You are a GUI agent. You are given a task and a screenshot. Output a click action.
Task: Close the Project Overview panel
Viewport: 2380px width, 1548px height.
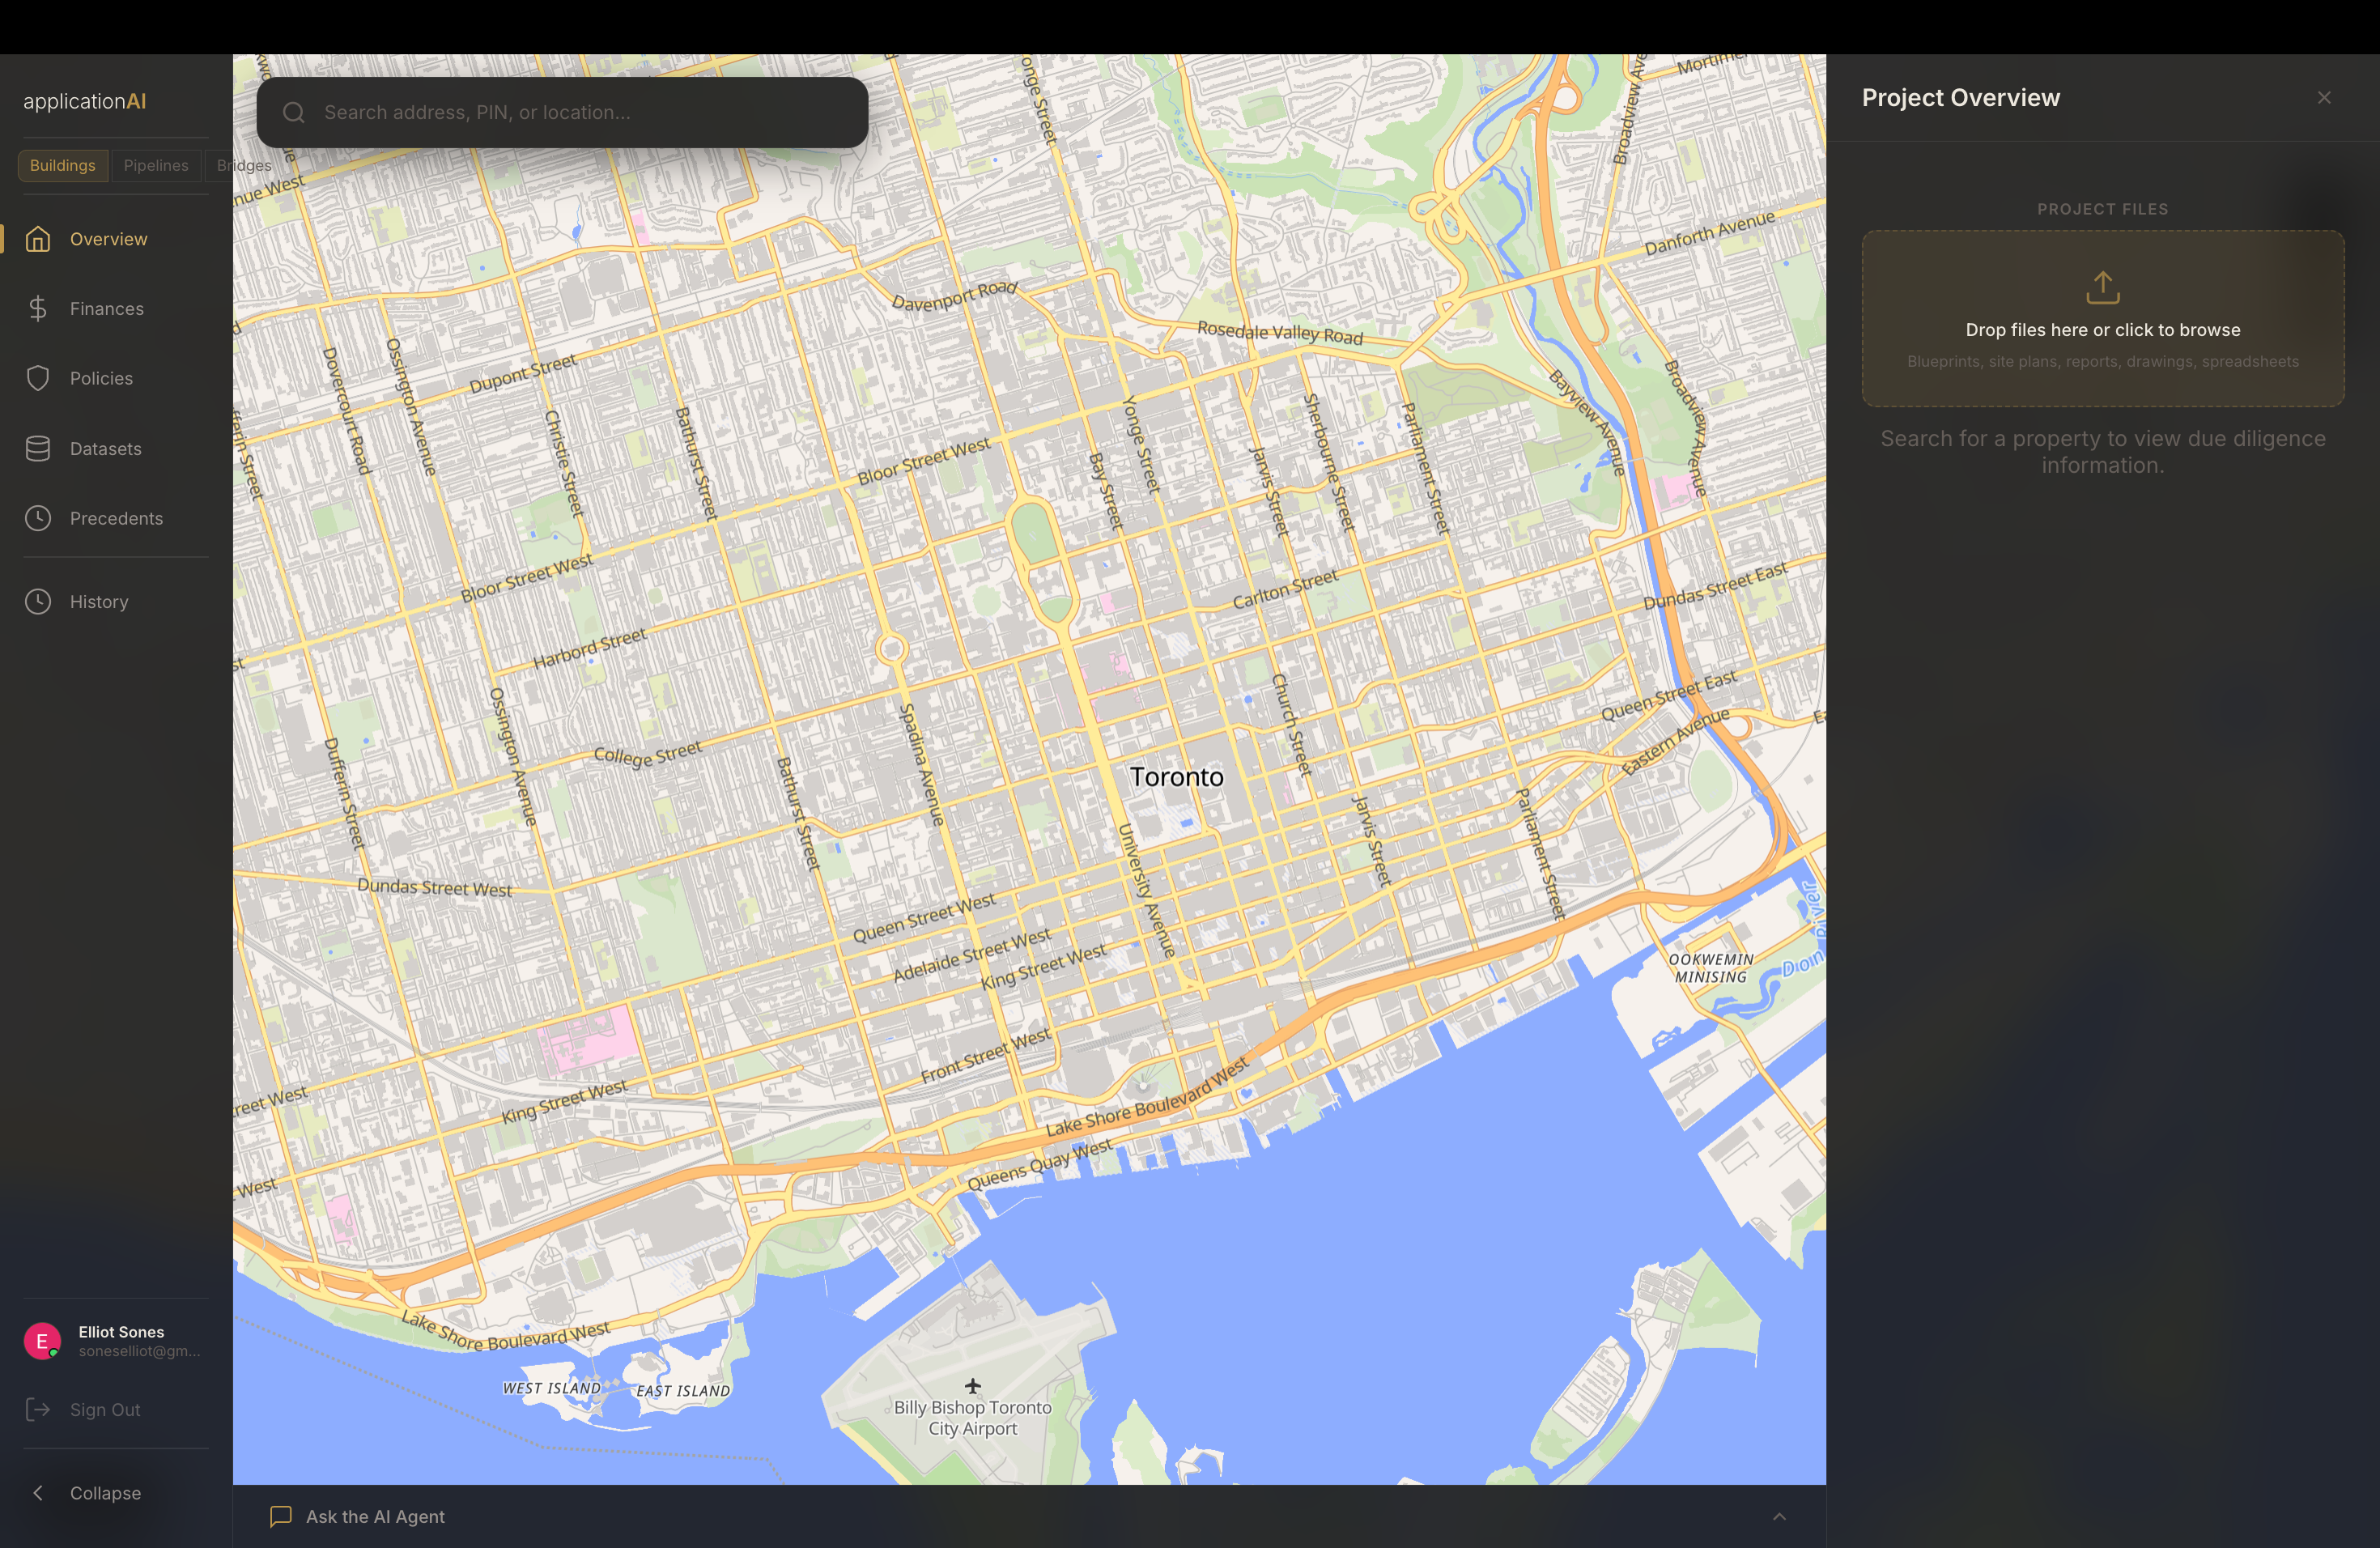tap(2323, 98)
